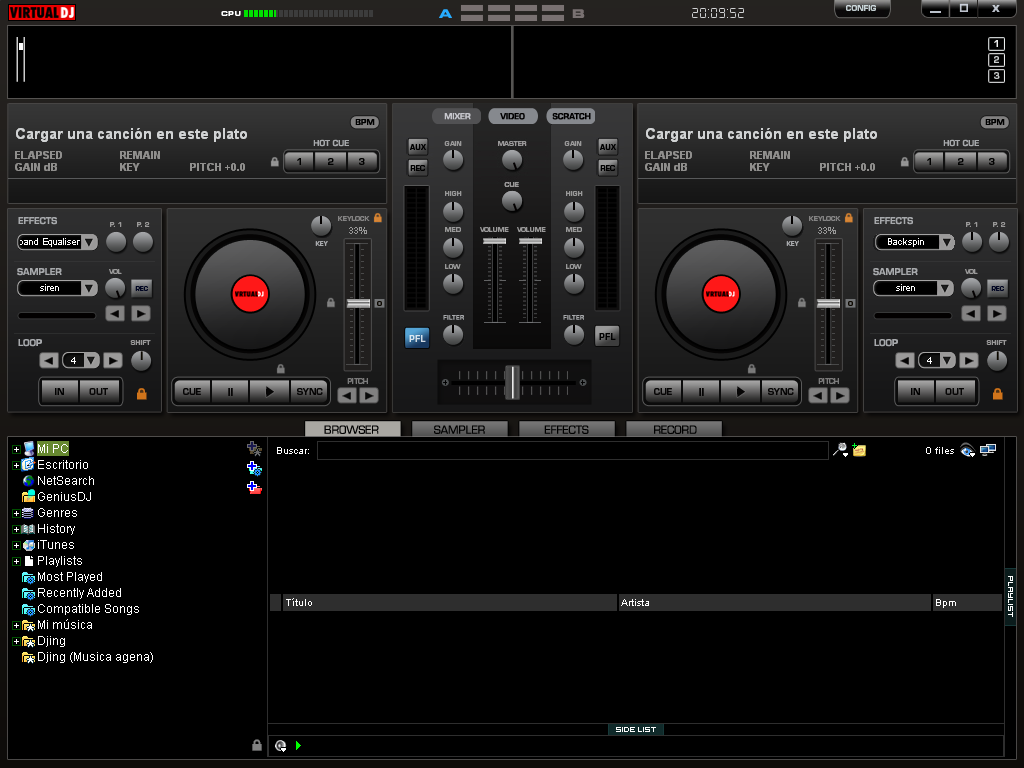Set loop IN on the left deck

[59, 392]
